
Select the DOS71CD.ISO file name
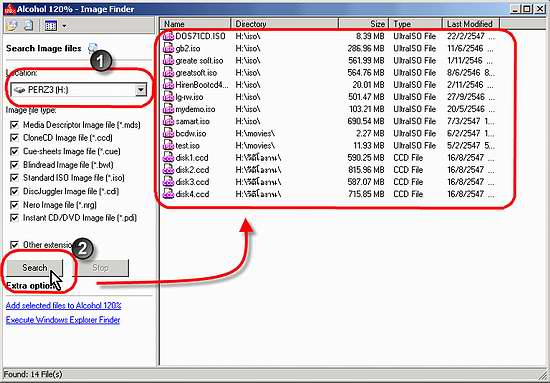(x=200, y=36)
